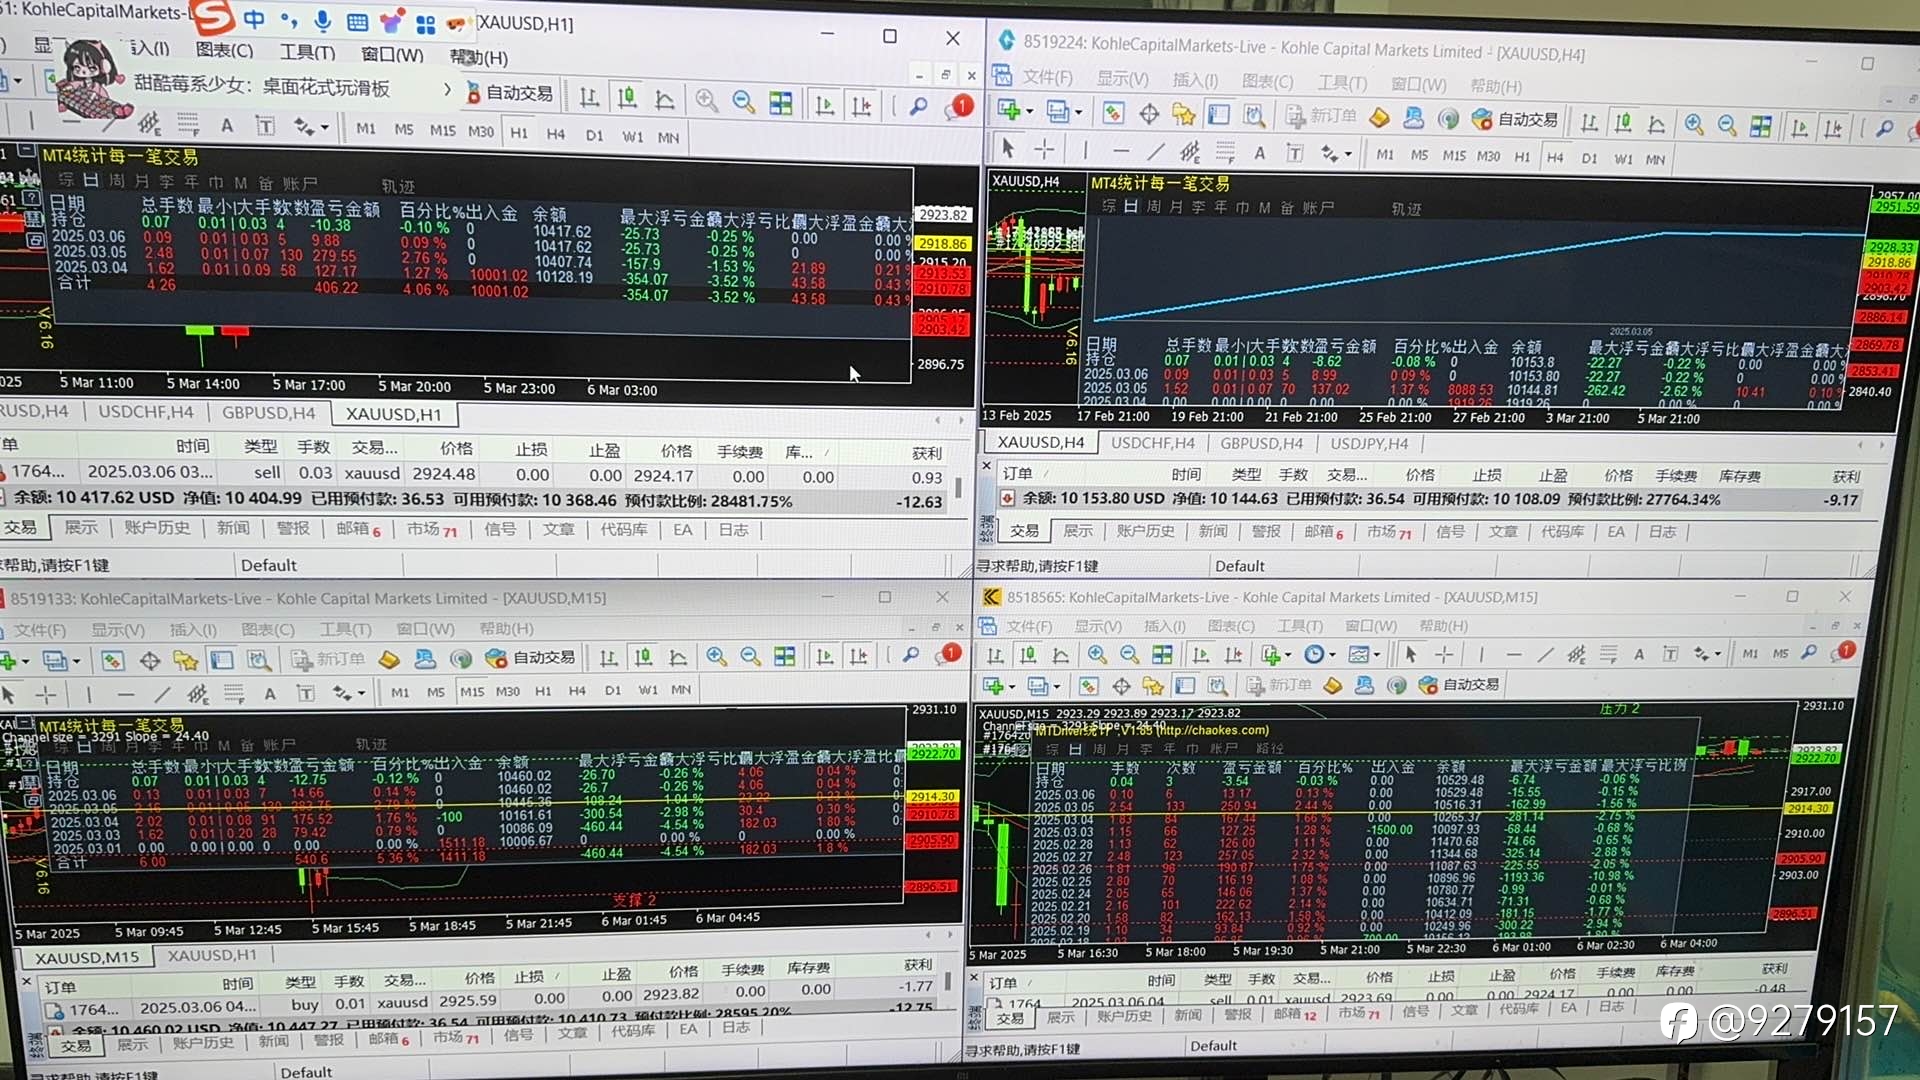Select H4 timeframe in top-right window
This screenshot has height=1080, width=1920.
1555,158
